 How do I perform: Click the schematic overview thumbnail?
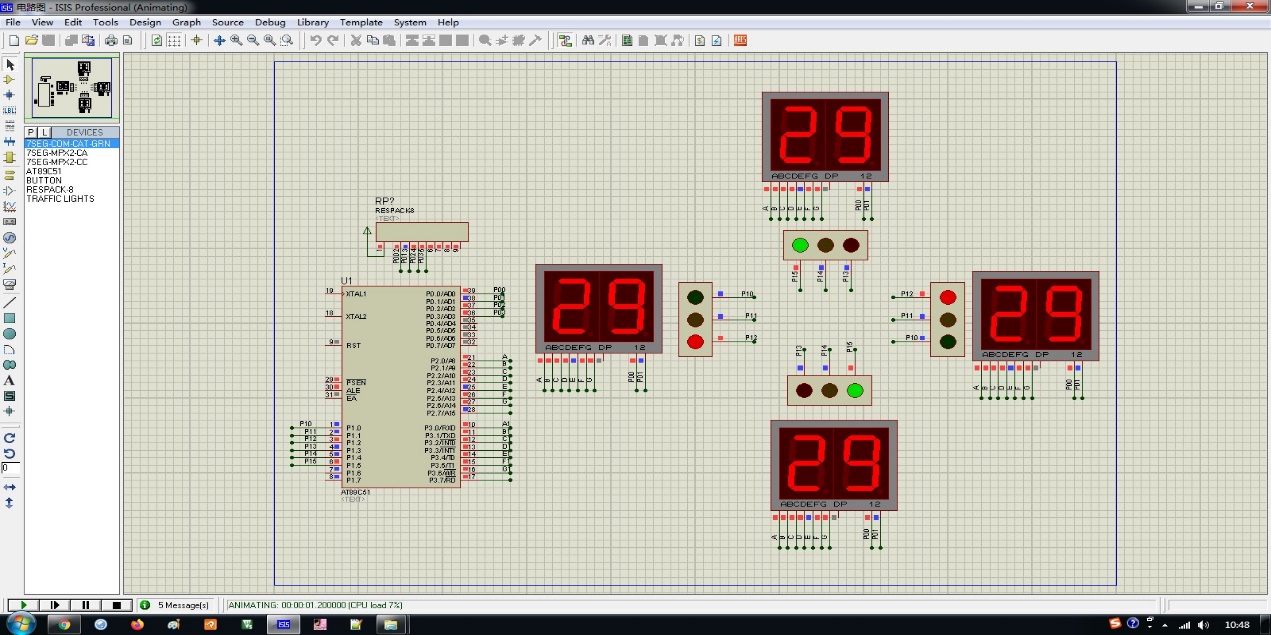pos(71,87)
